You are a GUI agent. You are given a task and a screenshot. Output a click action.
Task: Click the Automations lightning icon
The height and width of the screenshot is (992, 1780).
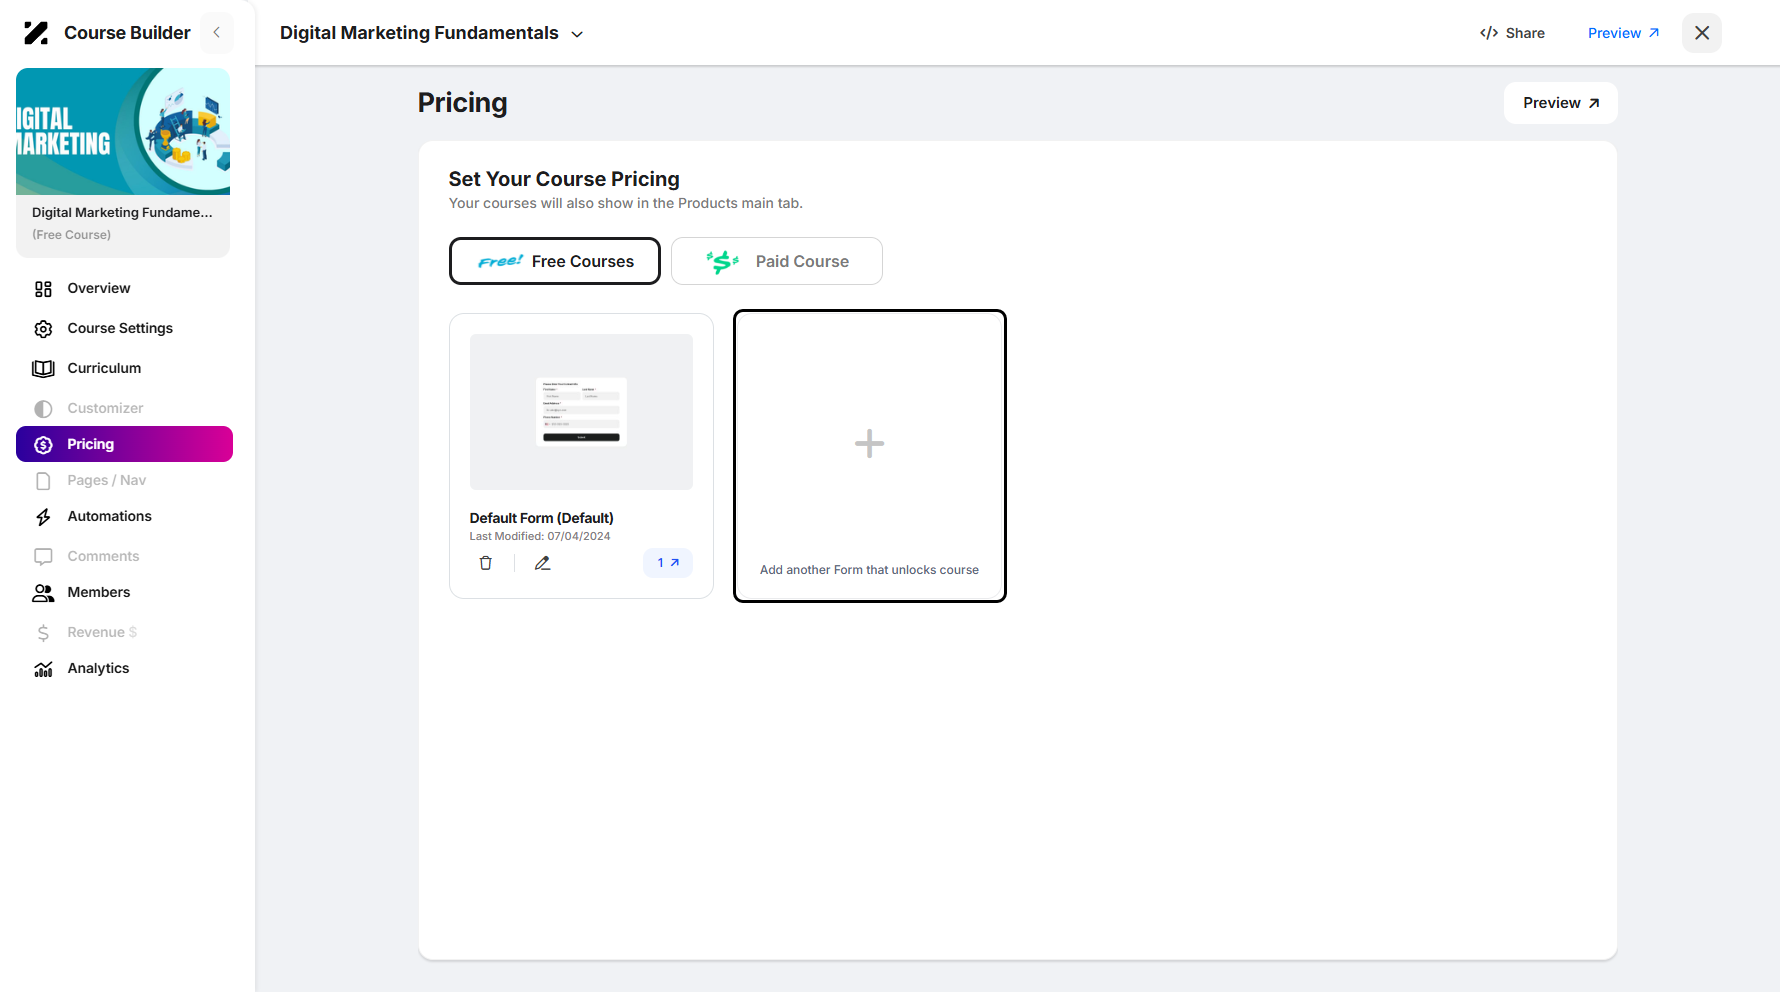[43, 517]
